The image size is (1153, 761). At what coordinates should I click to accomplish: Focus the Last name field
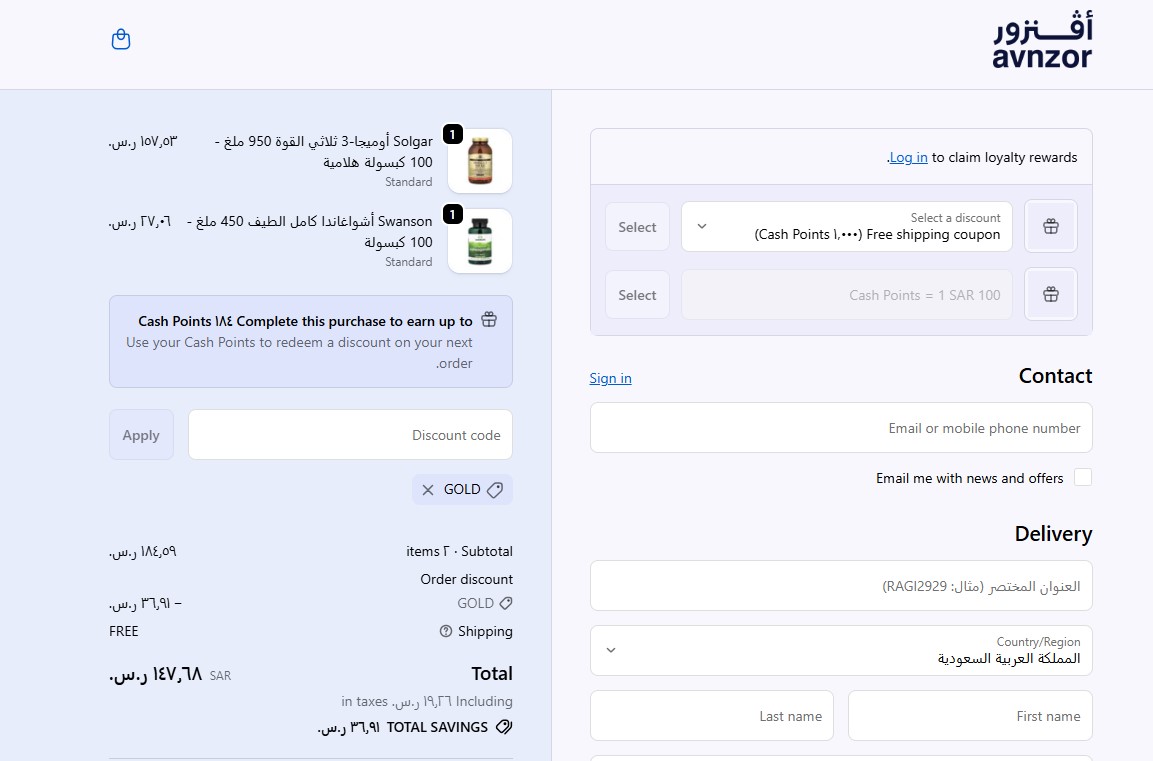[x=712, y=715]
